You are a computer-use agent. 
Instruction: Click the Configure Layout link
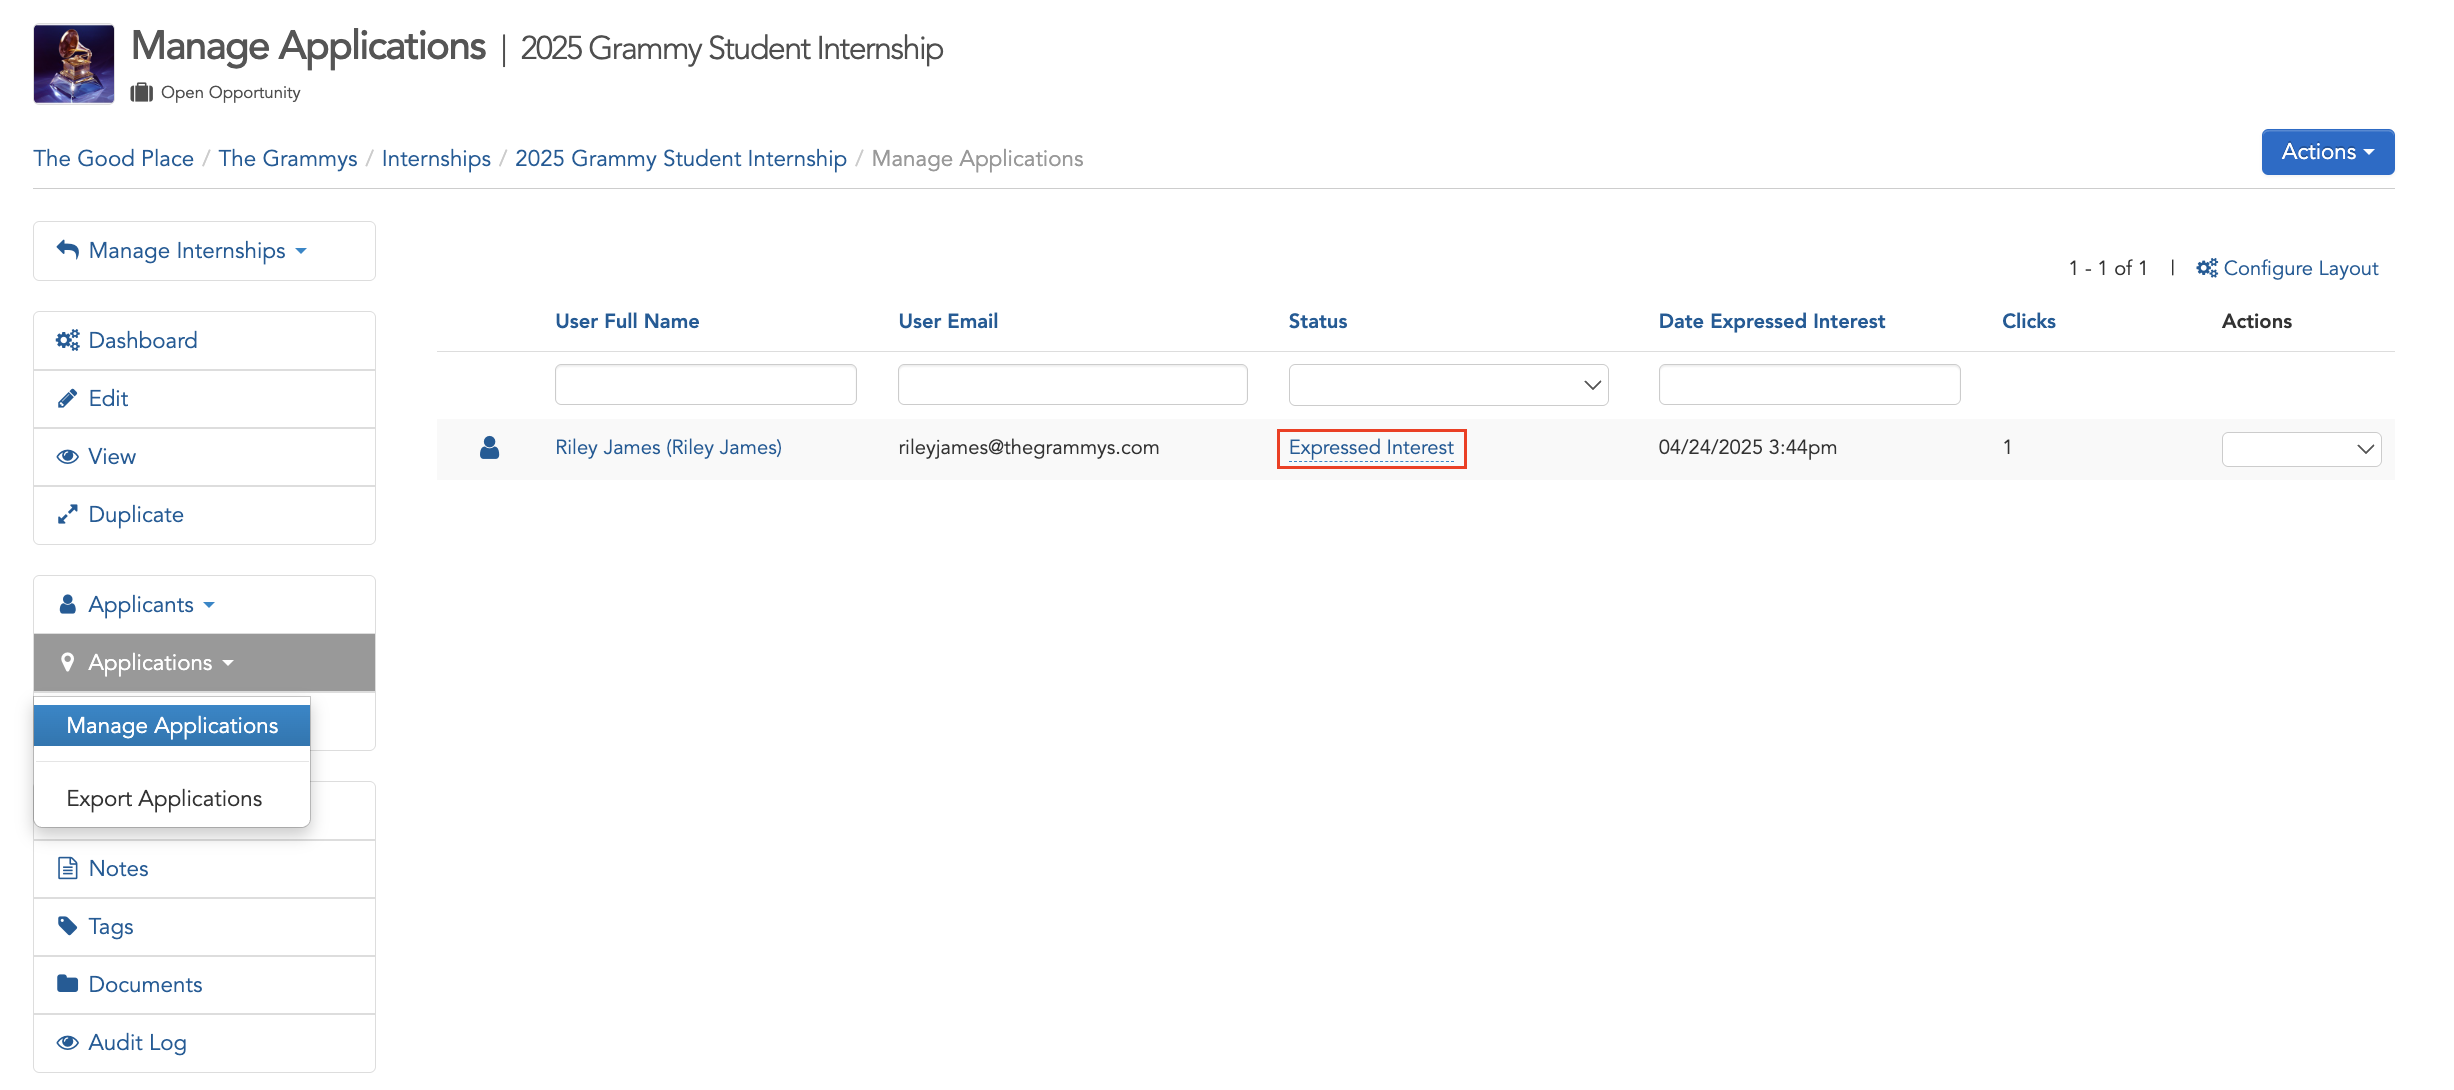(x=2287, y=268)
